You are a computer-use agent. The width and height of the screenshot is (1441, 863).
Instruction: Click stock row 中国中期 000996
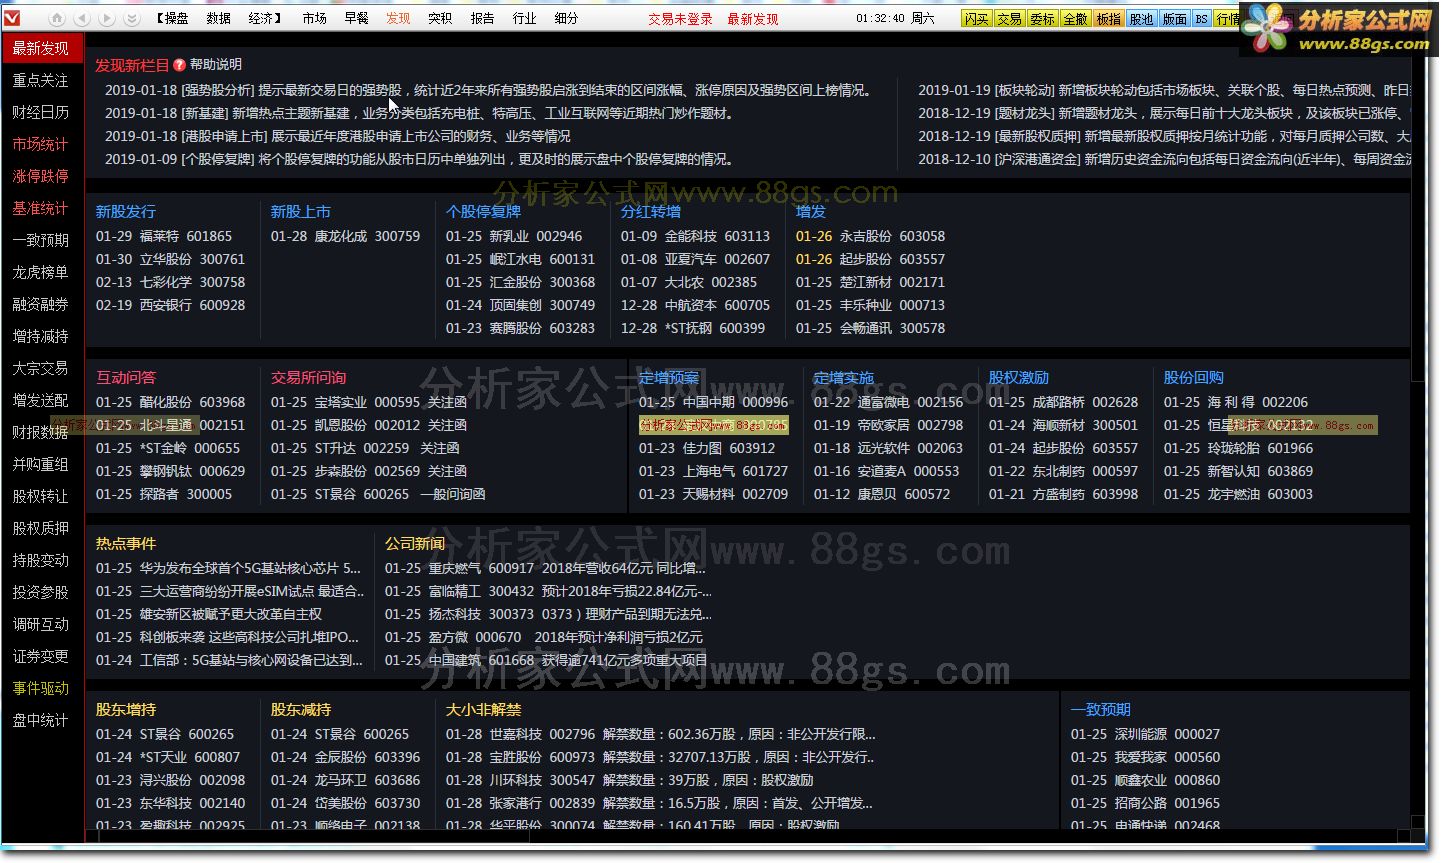tap(714, 403)
